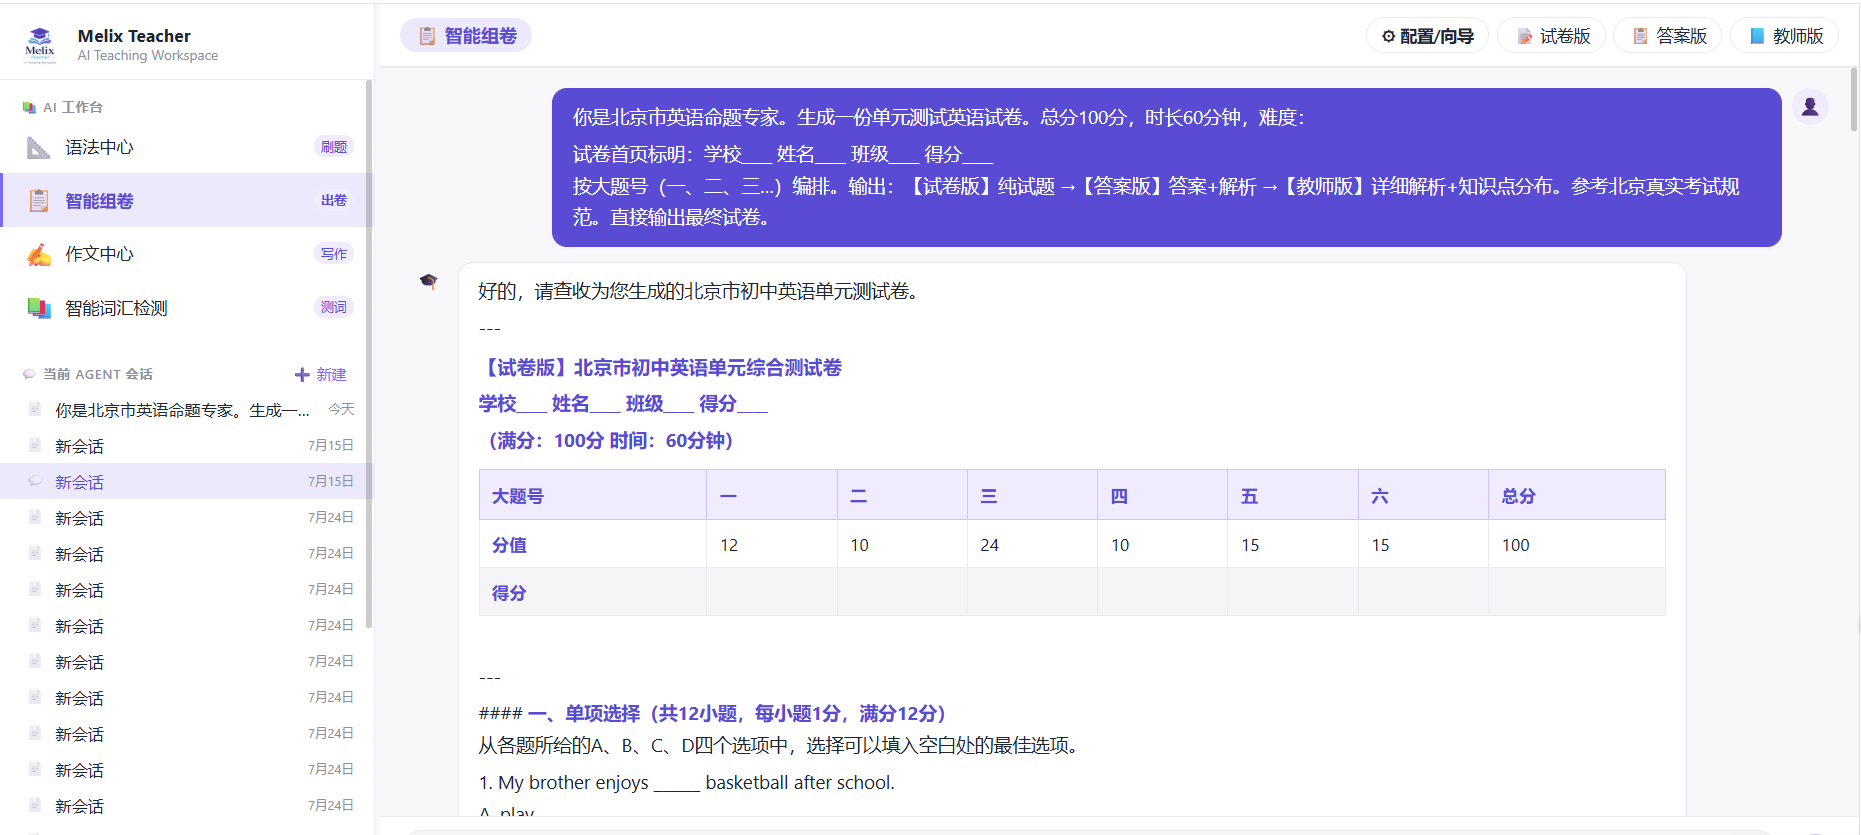Click the user avatar icon beside the prompt

[1810, 107]
